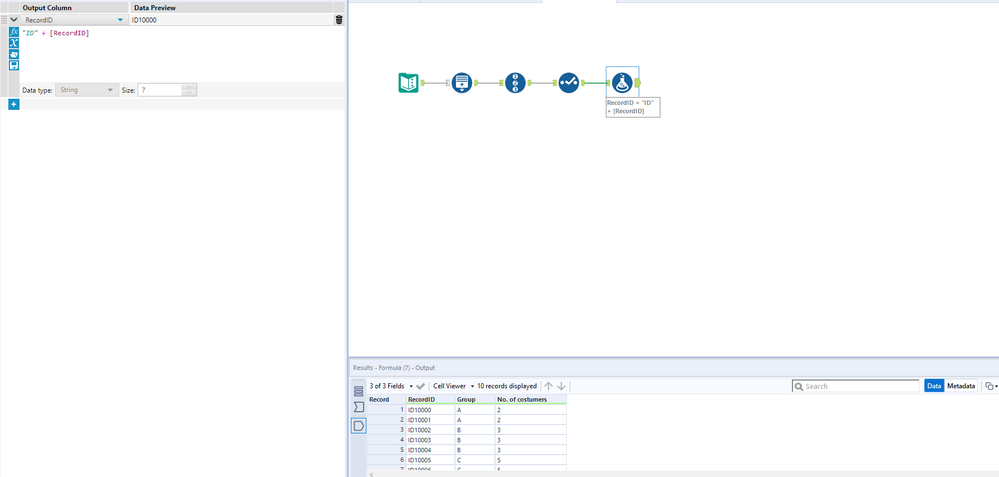Show the output anchor data in Results

pyautogui.click(x=359, y=425)
